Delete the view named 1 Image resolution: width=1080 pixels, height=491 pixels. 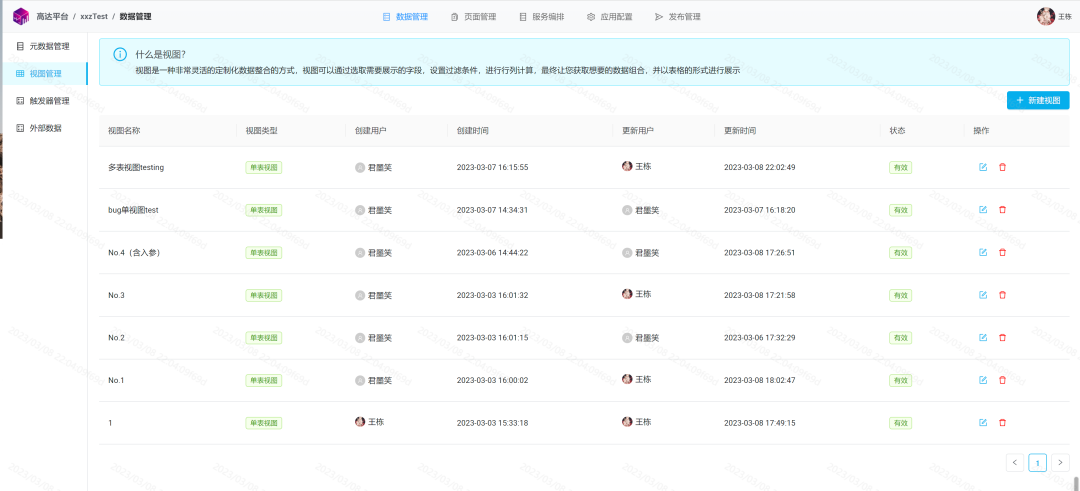(x=1002, y=423)
